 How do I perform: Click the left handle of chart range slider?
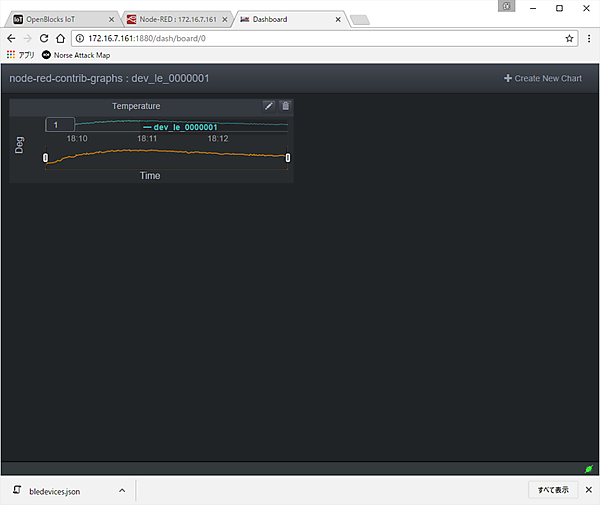point(45,158)
